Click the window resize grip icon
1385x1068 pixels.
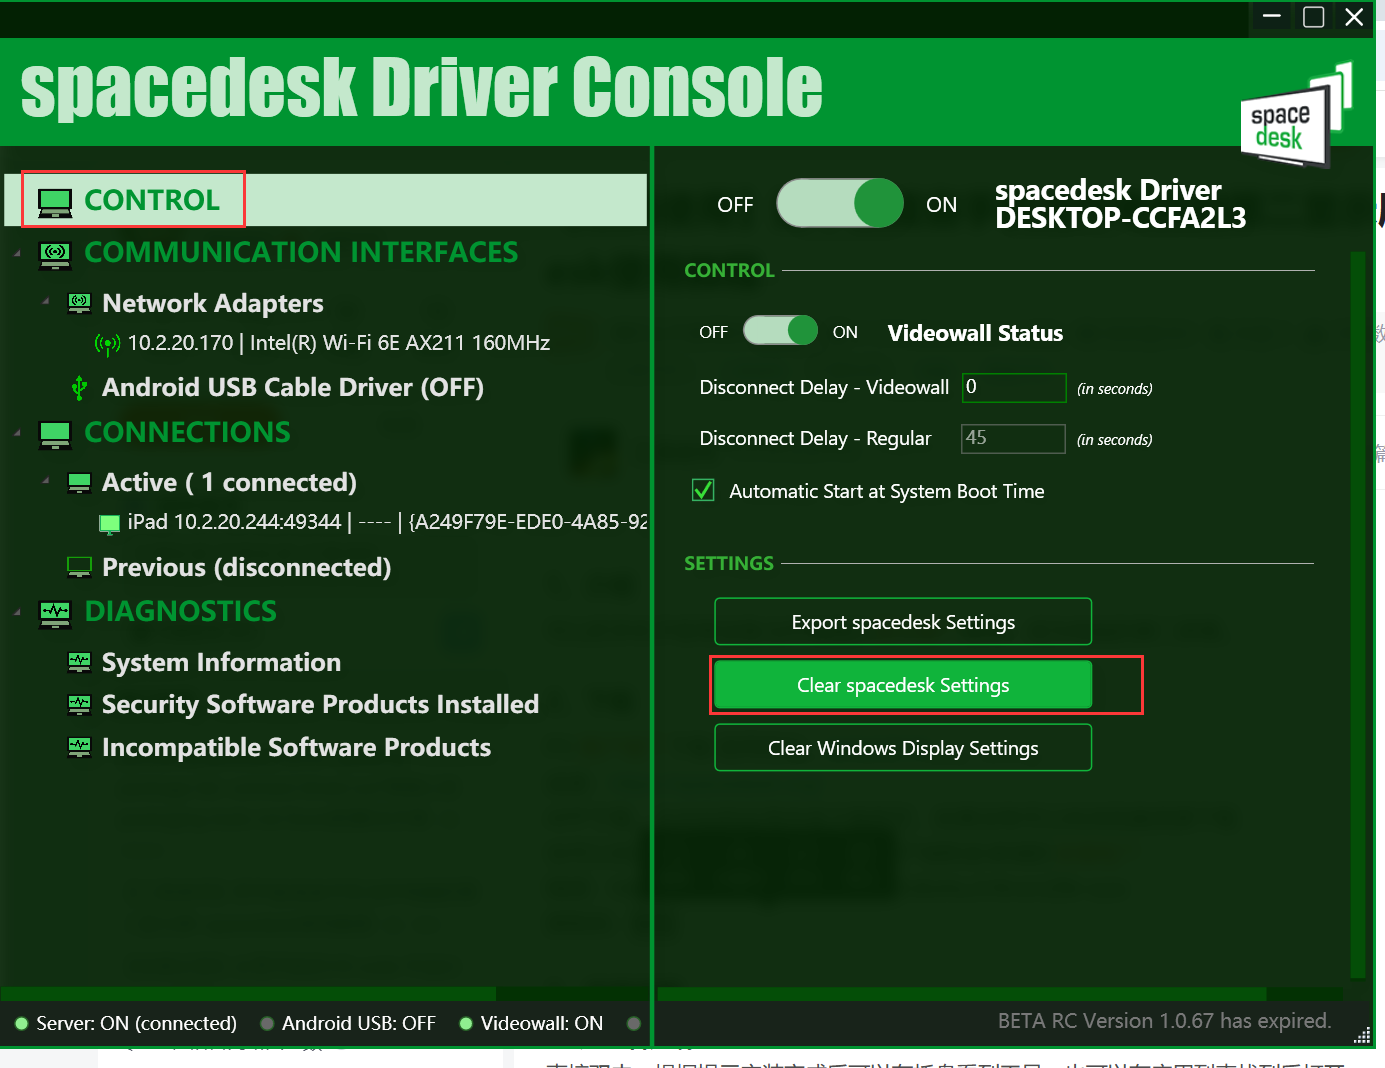pos(1362,1035)
